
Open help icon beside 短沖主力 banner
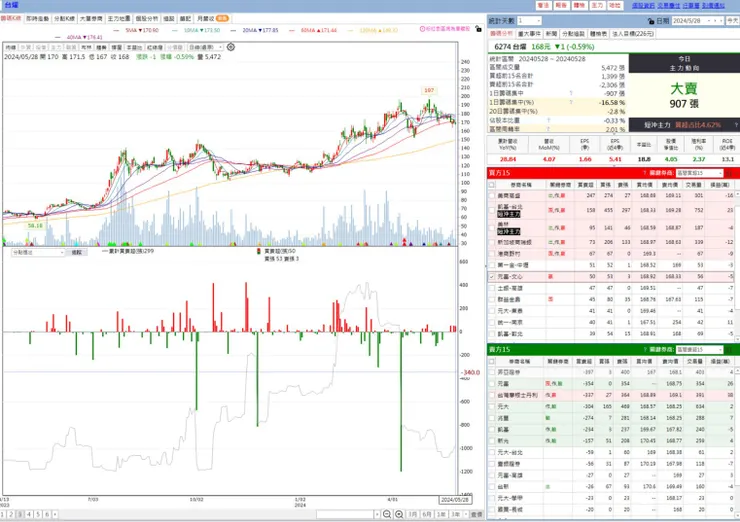(736, 125)
